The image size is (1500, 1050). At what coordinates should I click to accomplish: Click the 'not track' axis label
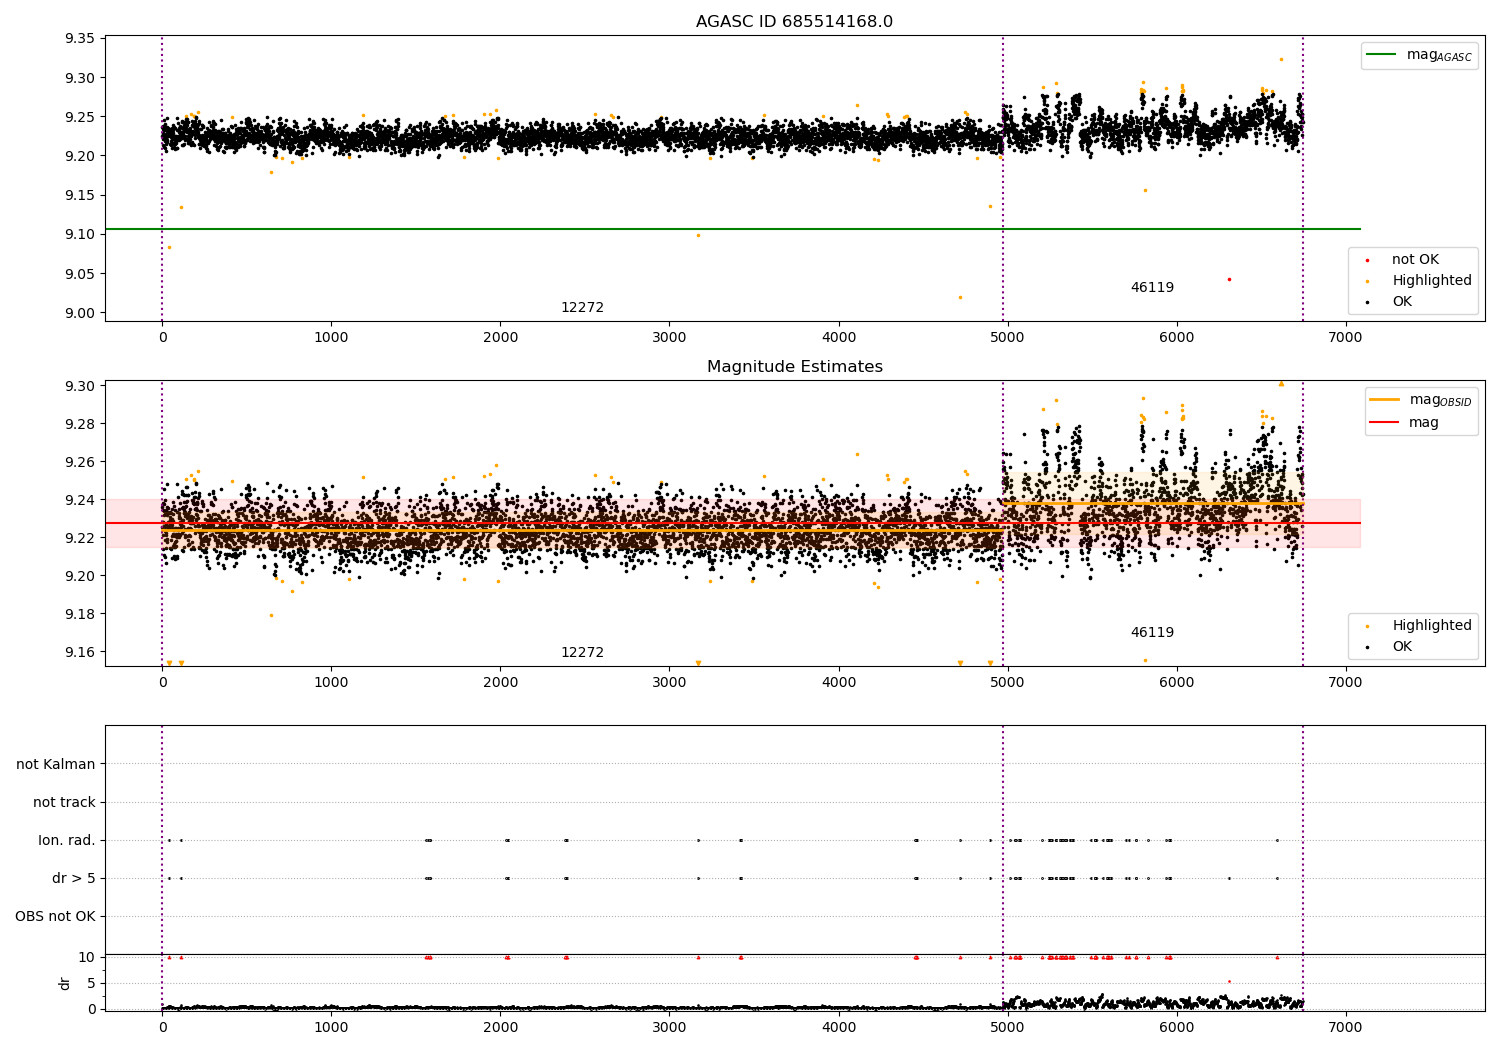pyautogui.click(x=64, y=802)
